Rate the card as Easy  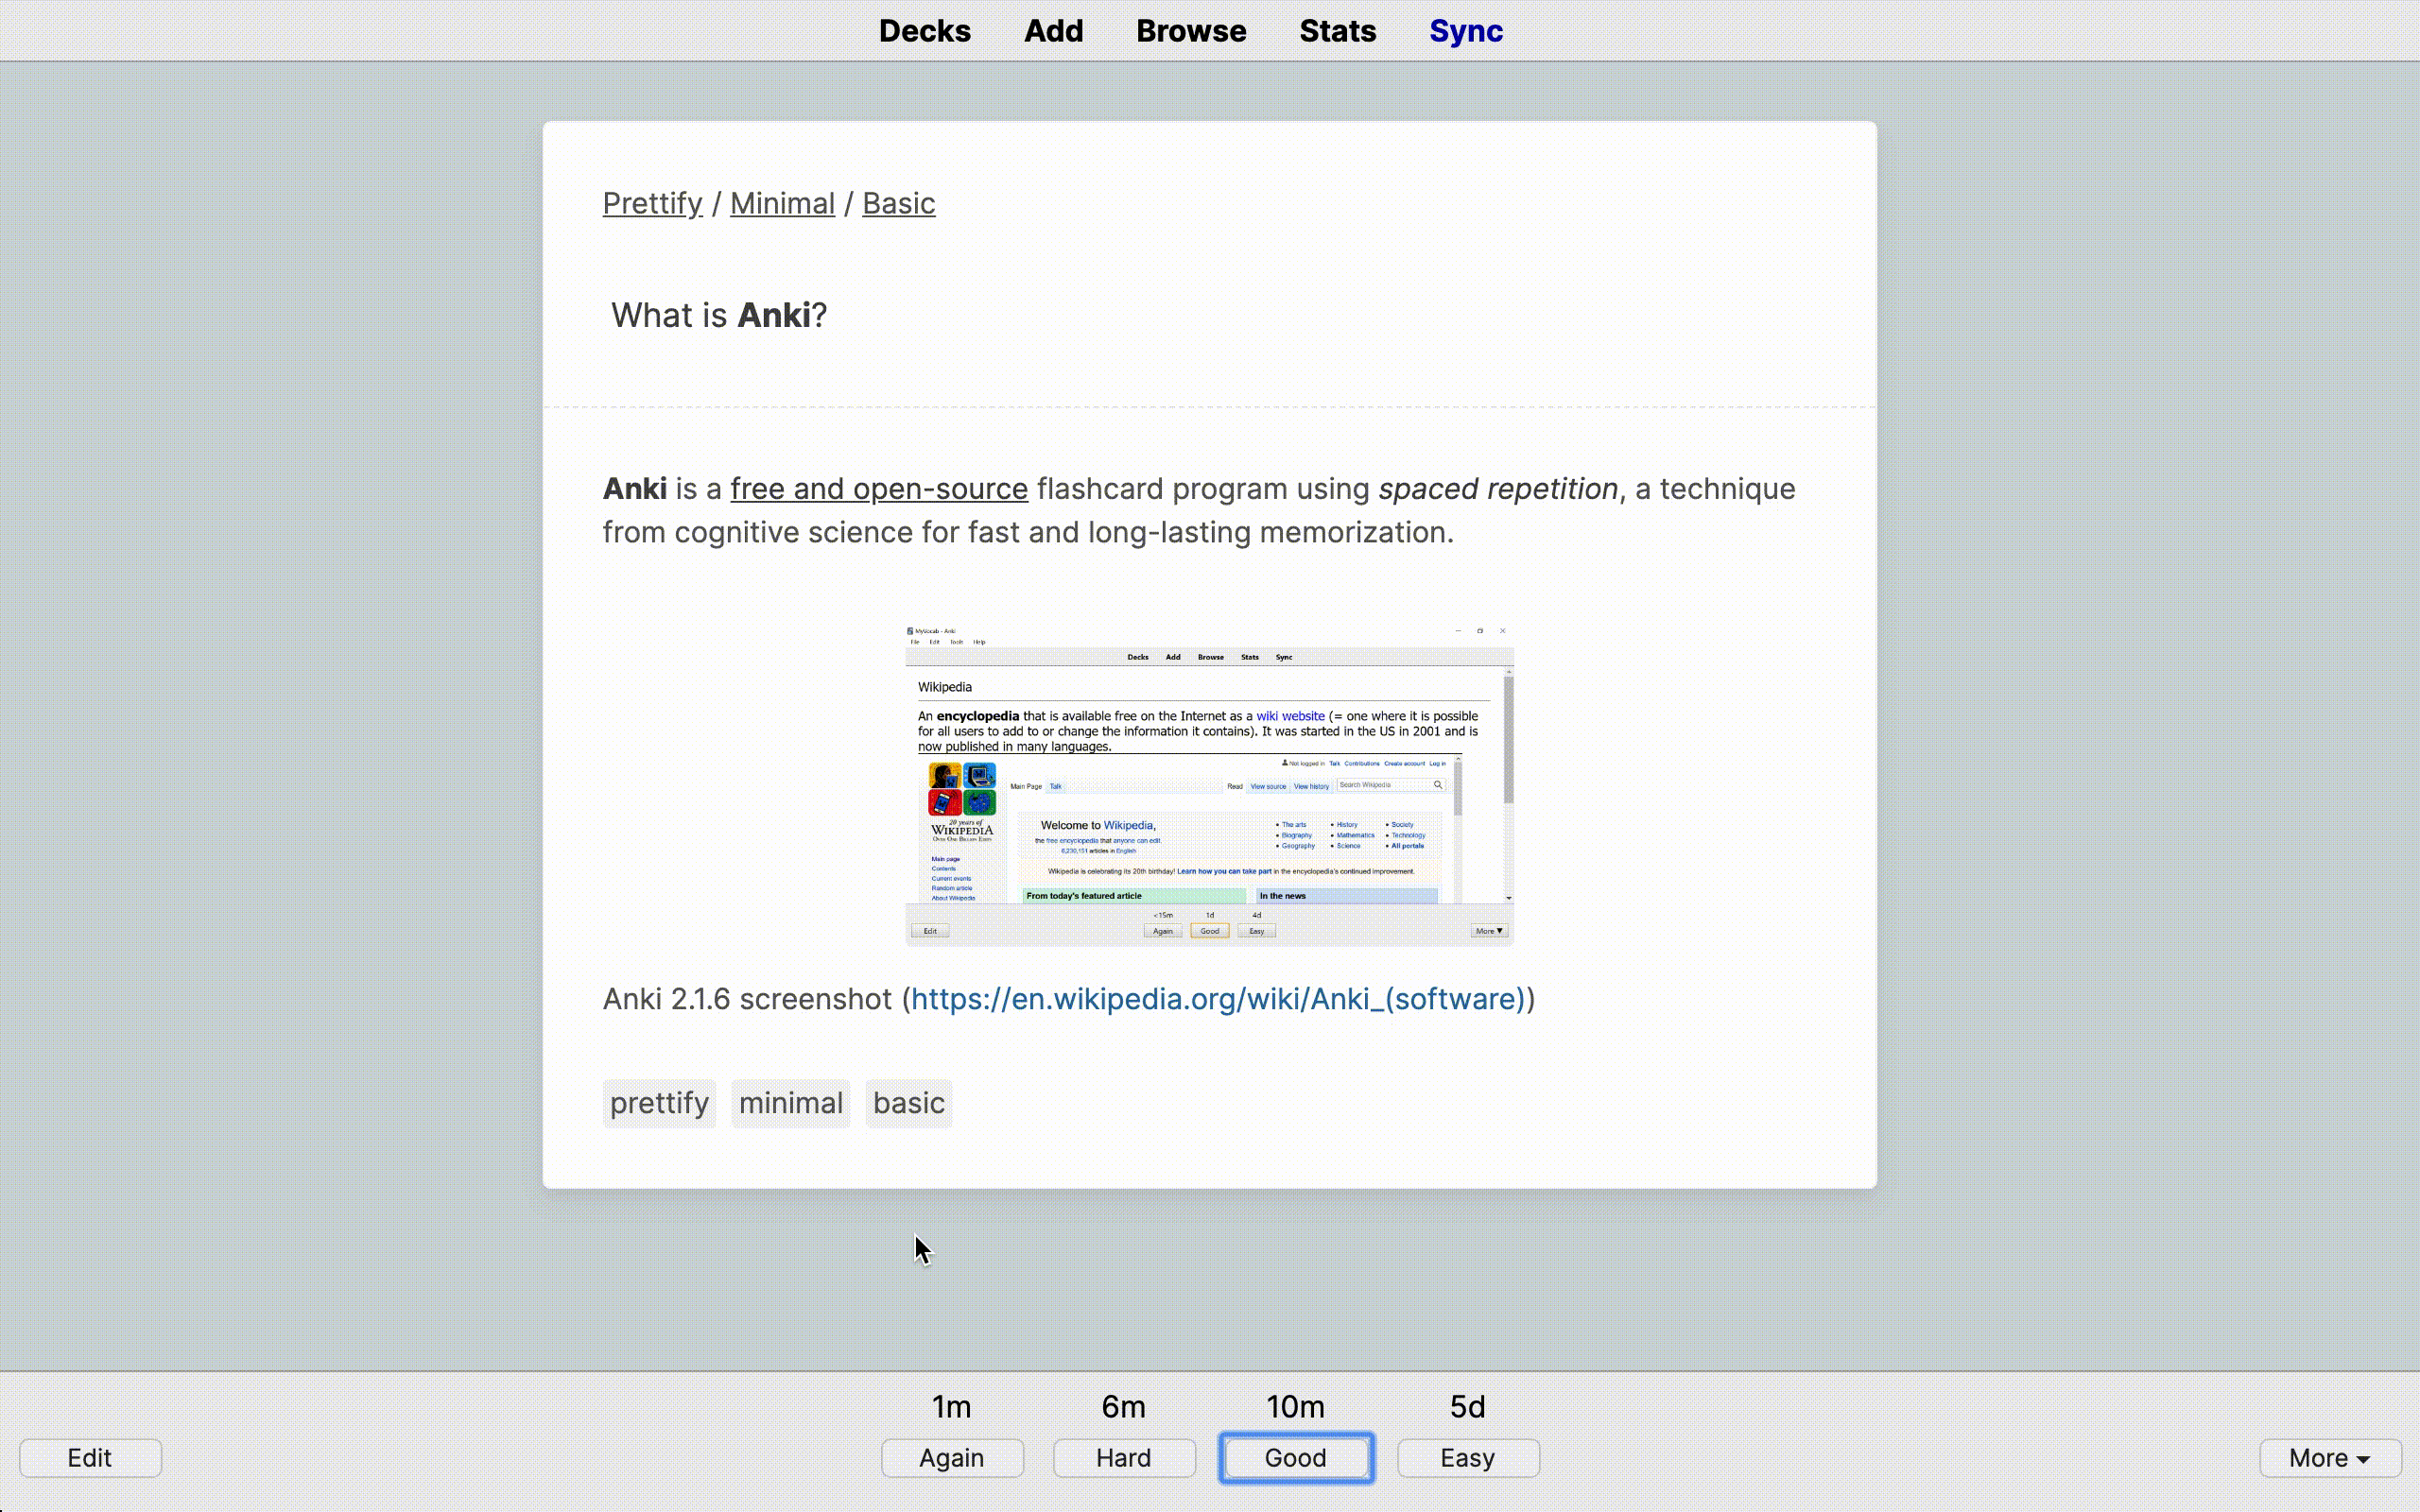tap(1467, 1457)
